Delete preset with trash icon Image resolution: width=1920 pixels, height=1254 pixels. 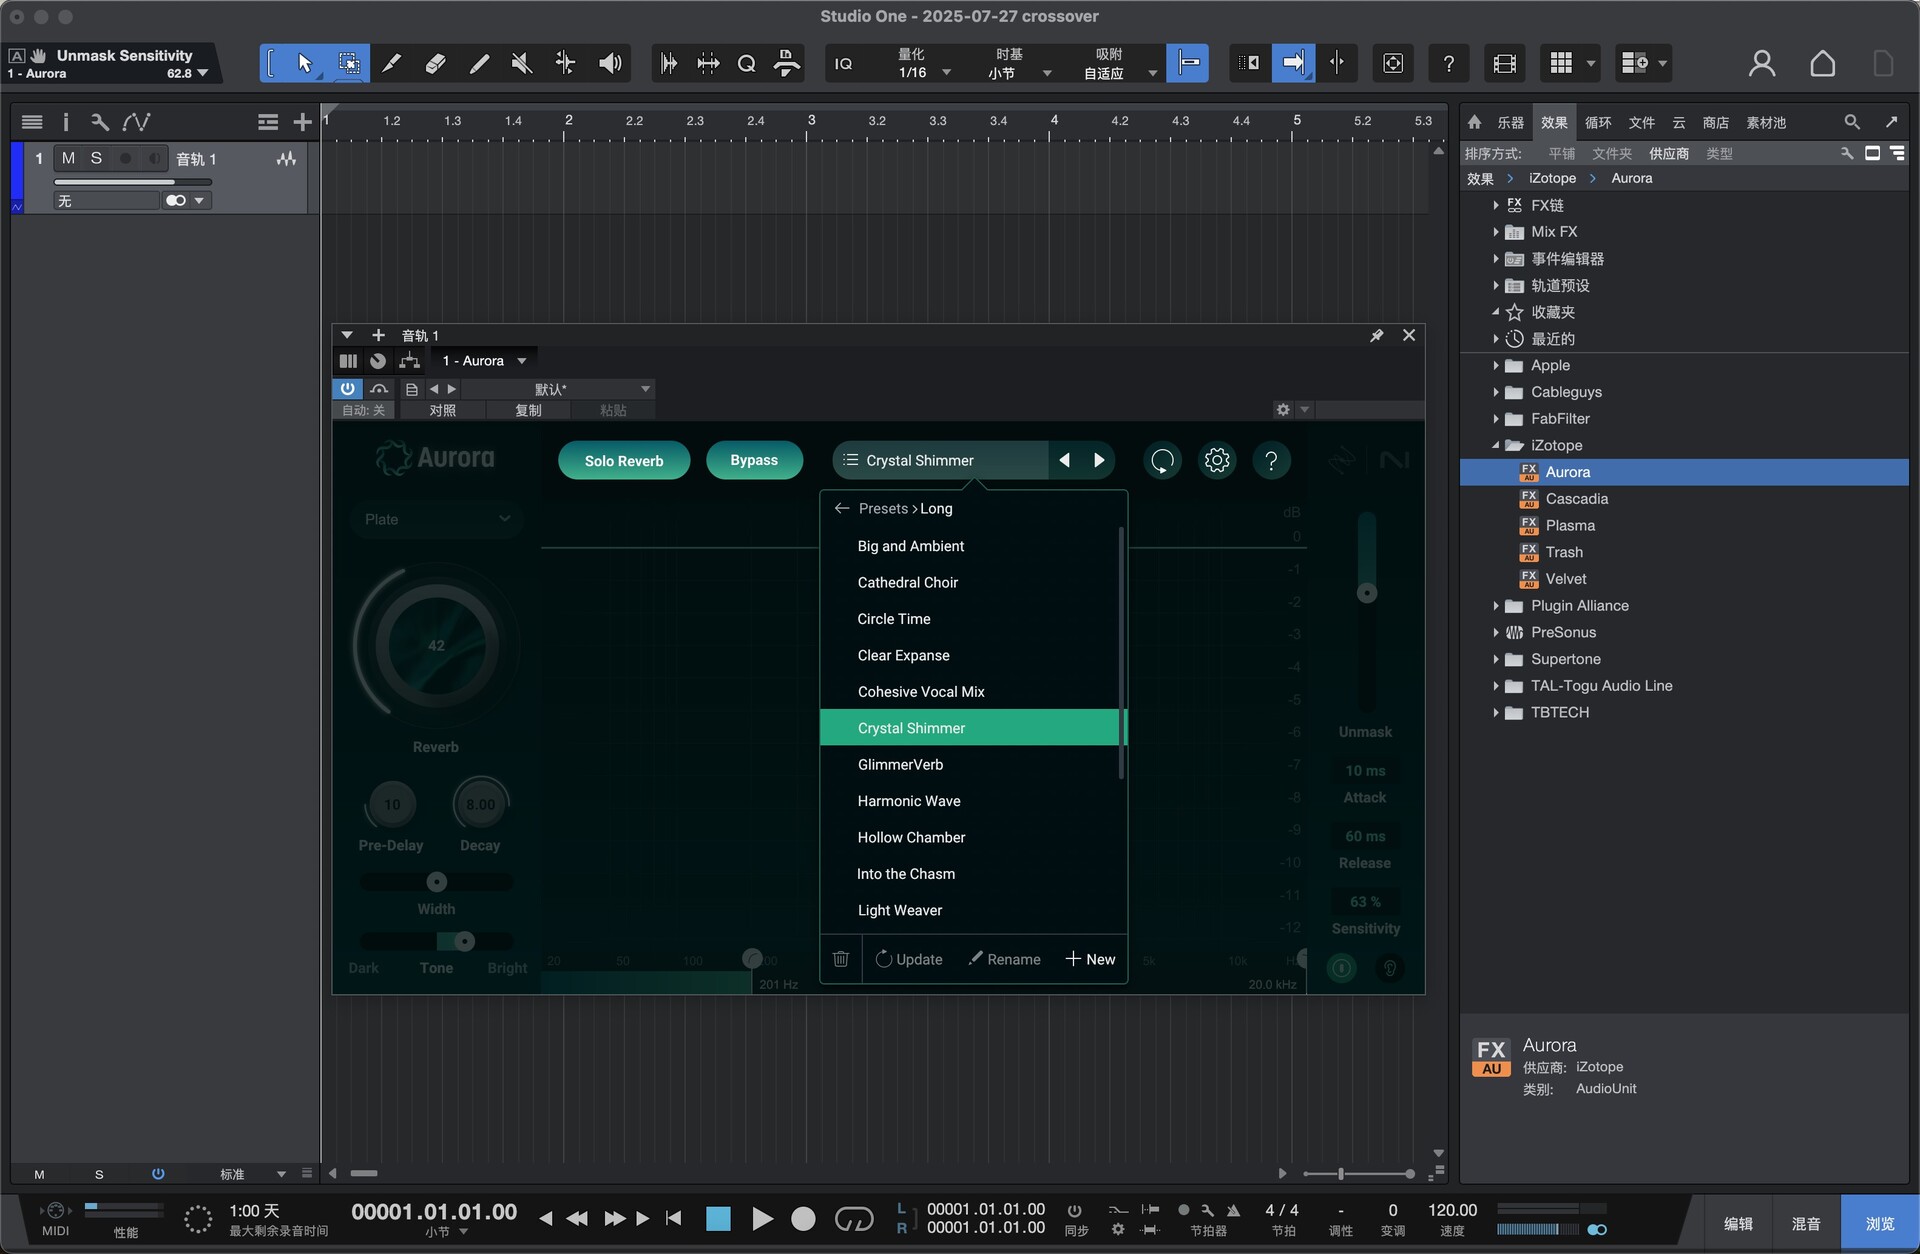click(x=841, y=959)
